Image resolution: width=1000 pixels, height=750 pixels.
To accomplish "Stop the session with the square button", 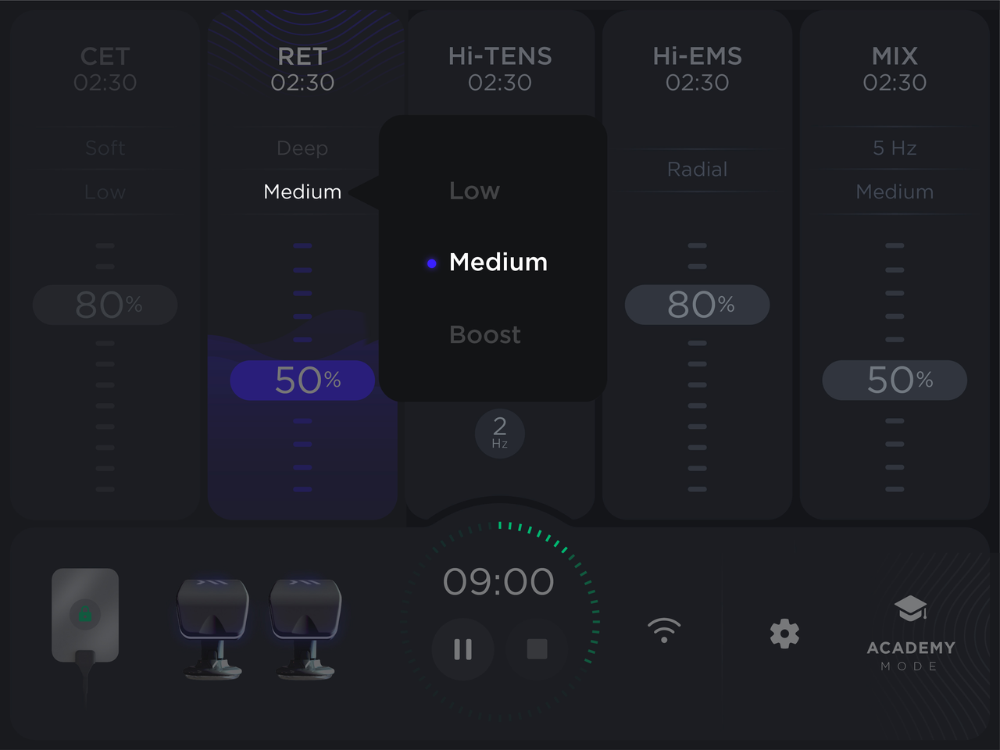I will pyautogui.click(x=537, y=649).
